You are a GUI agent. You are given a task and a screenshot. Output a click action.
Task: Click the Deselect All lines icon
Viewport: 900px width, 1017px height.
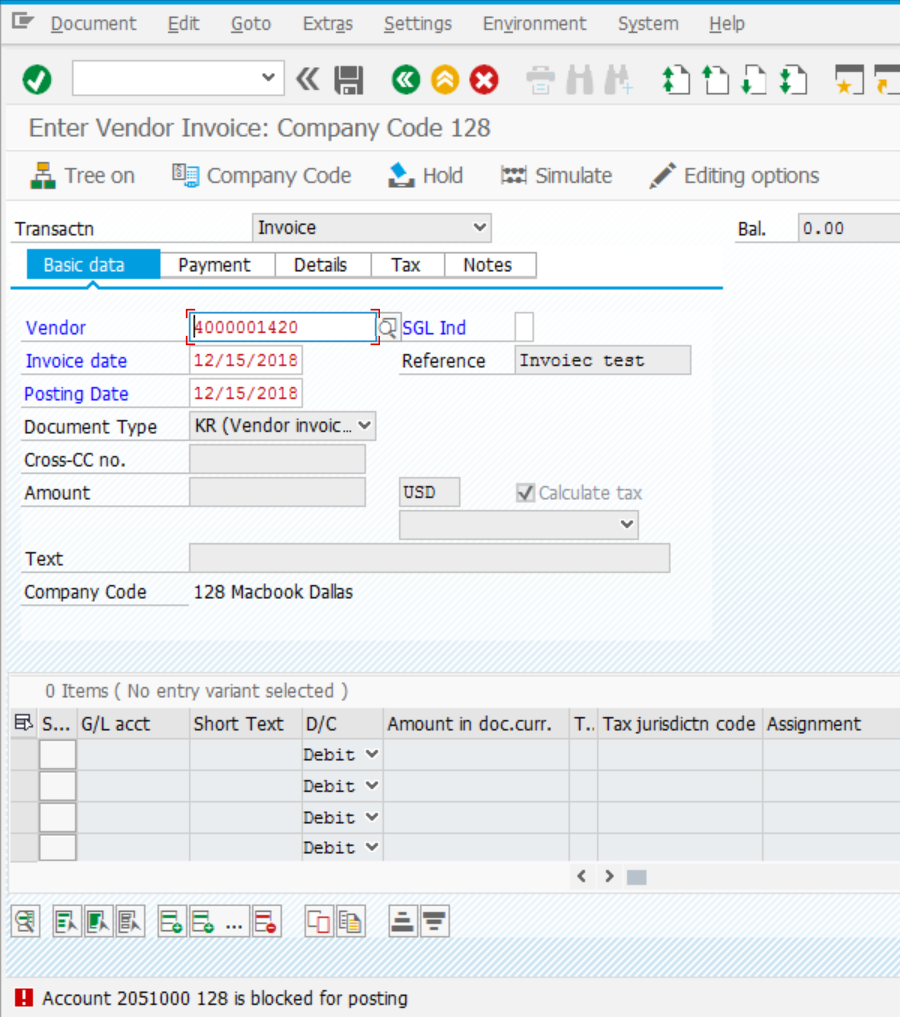[130, 921]
